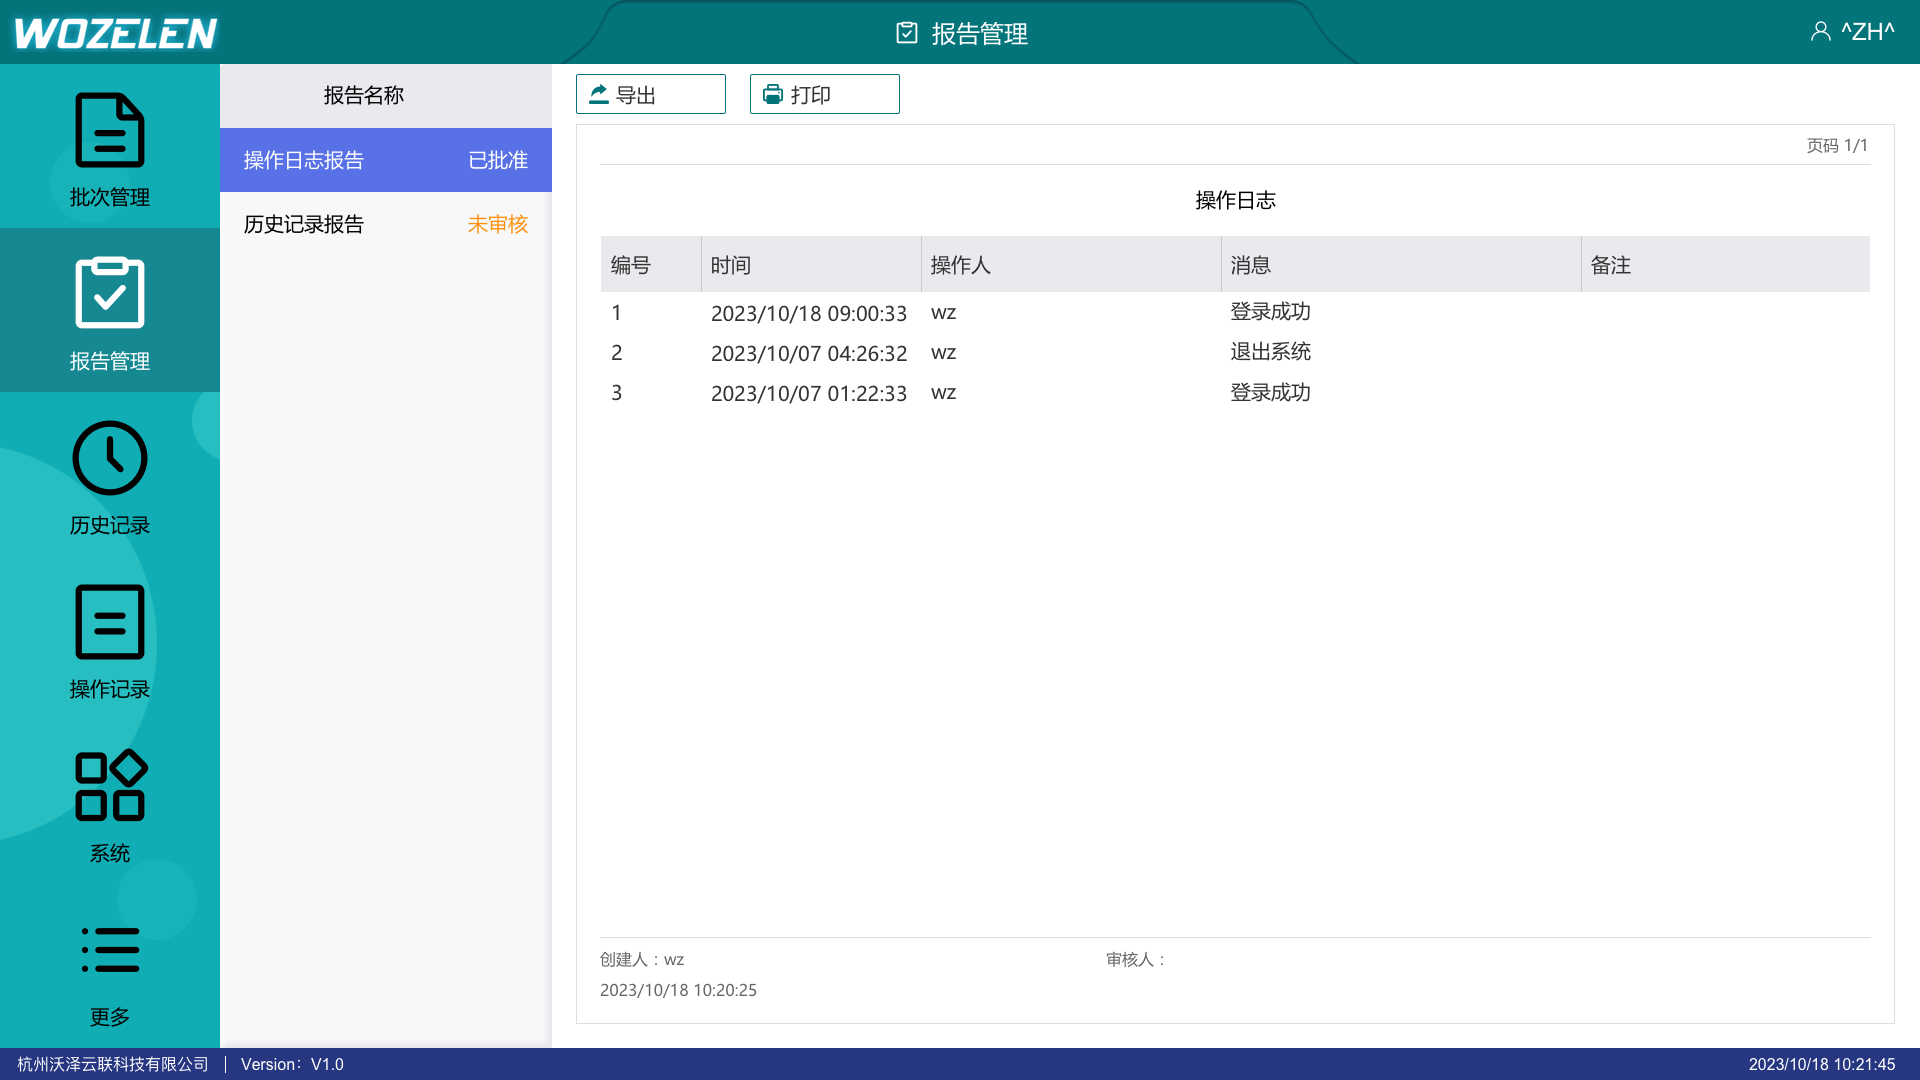This screenshot has width=1920, height=1080.
Task: Open 更多 list icon
Action: coord(110,950)
